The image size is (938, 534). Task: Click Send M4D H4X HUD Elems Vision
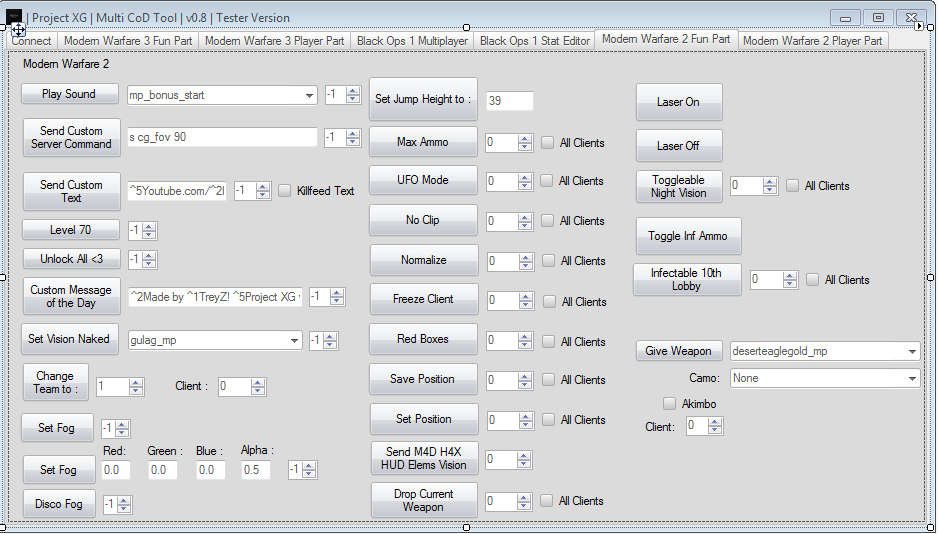point(424,459)
